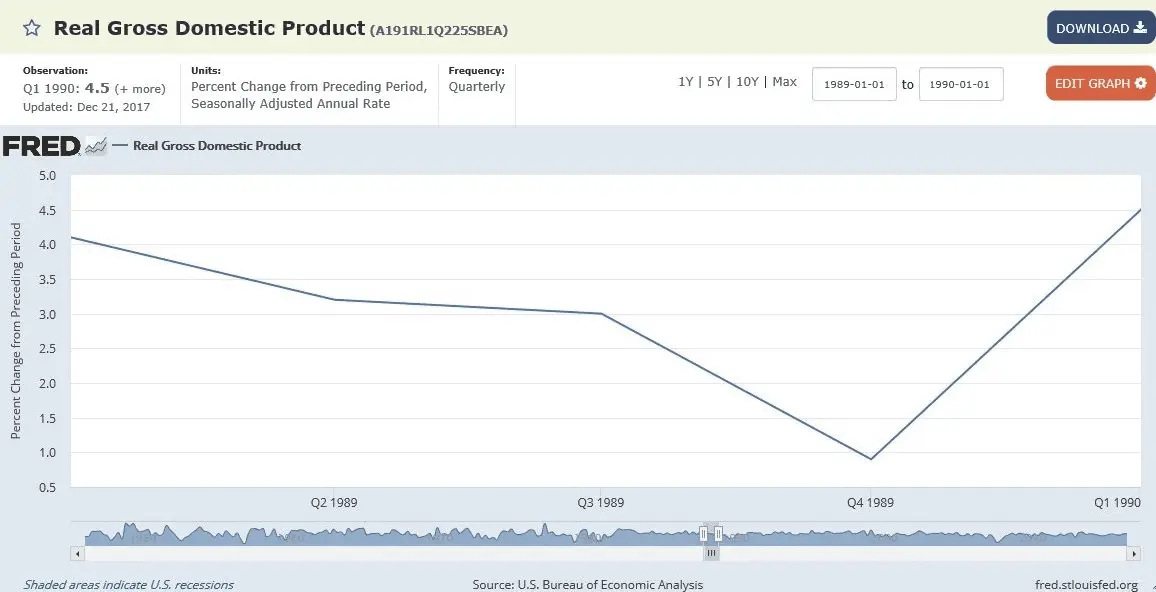Click the right range handle in the navigator
Screen dimensions: 1156x592
(x=718, y=534)
